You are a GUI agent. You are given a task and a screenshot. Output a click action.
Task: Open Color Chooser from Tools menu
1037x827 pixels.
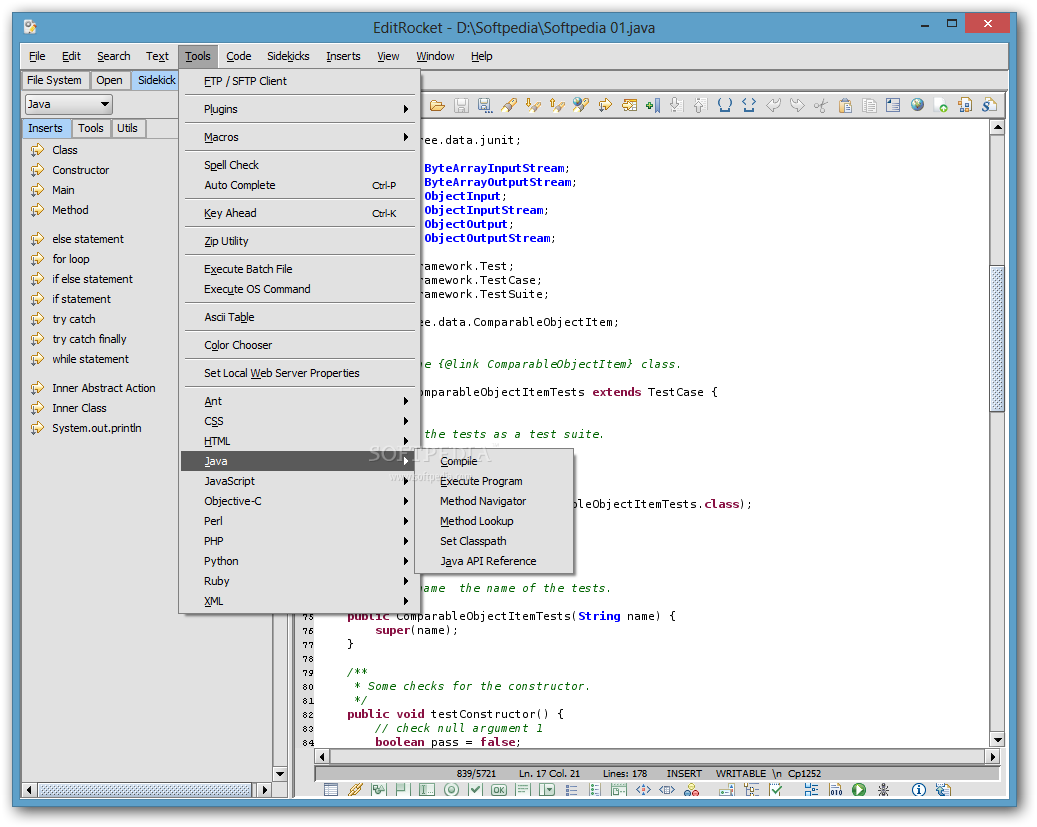pyautogui.click(x=300, y=345)
